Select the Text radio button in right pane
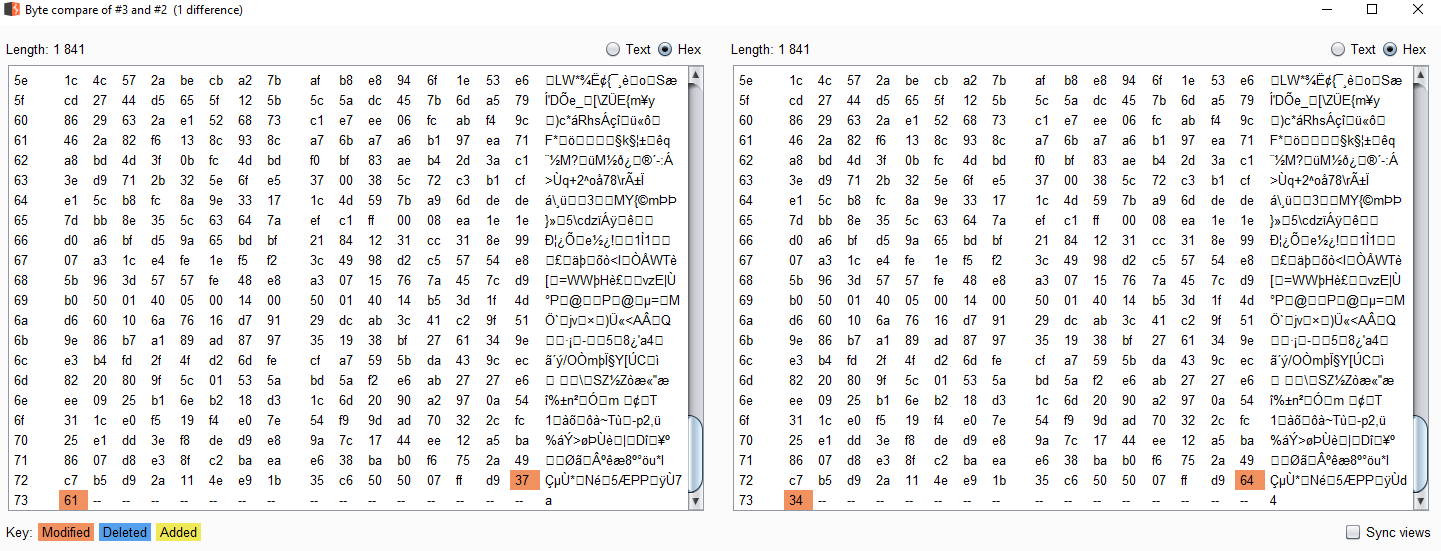Viewport: 1441px width, 551px height. click(1353, 49)
